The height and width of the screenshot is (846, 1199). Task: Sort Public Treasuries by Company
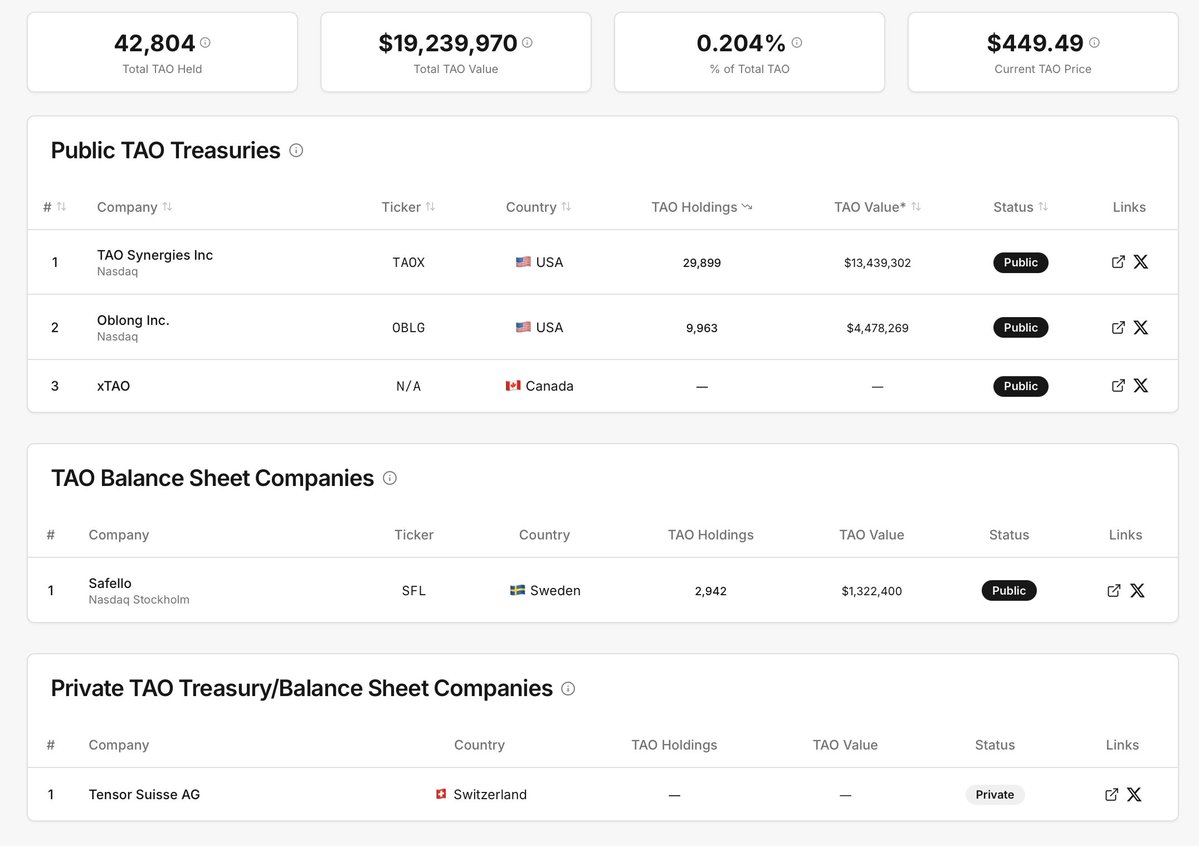135,207
